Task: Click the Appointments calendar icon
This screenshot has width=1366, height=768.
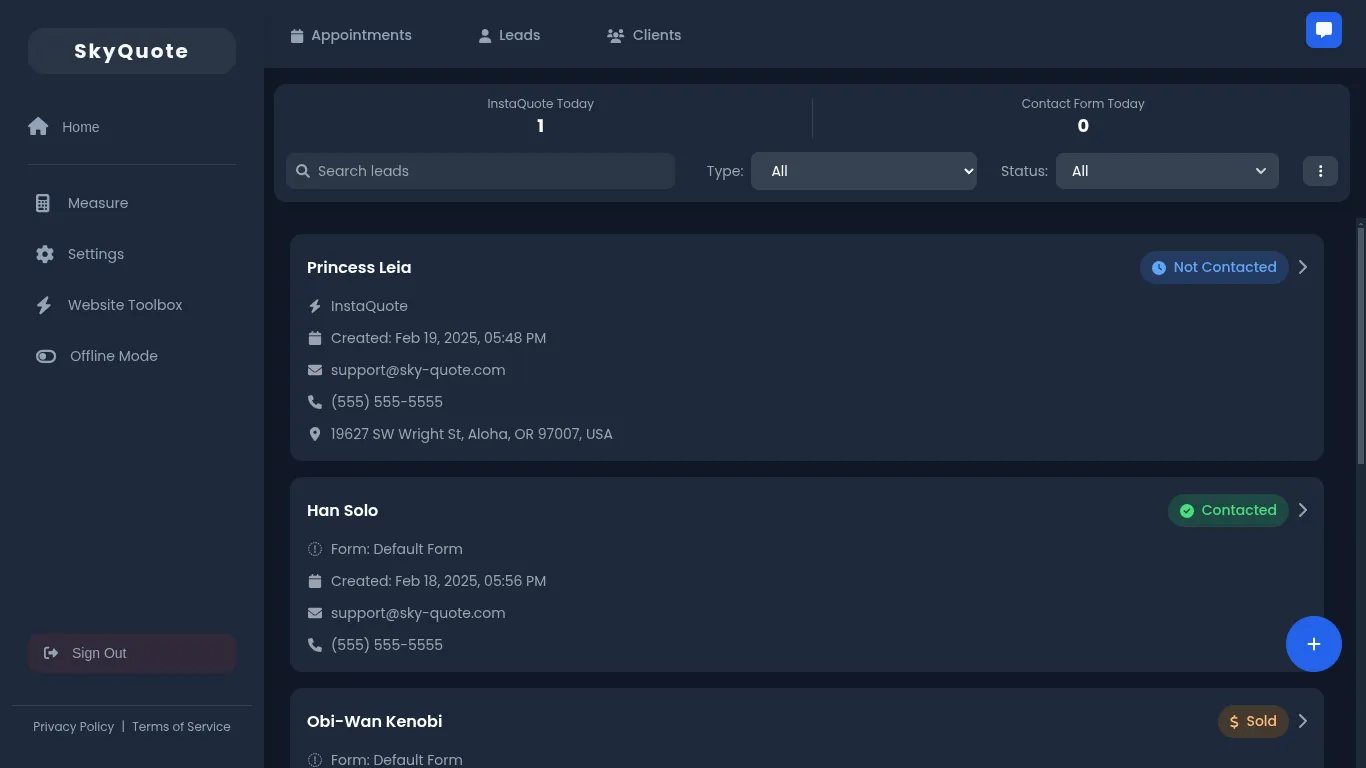Action: [x=297, y=35]
